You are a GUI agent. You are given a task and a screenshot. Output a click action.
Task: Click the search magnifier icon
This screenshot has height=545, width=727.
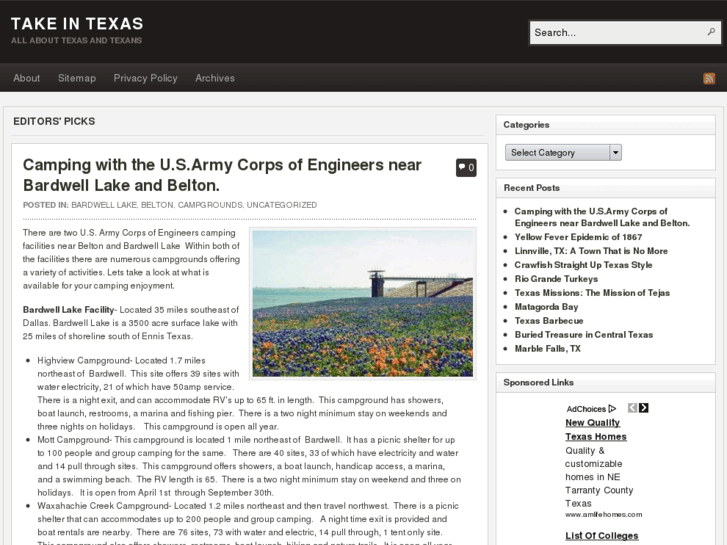point(711,32)
